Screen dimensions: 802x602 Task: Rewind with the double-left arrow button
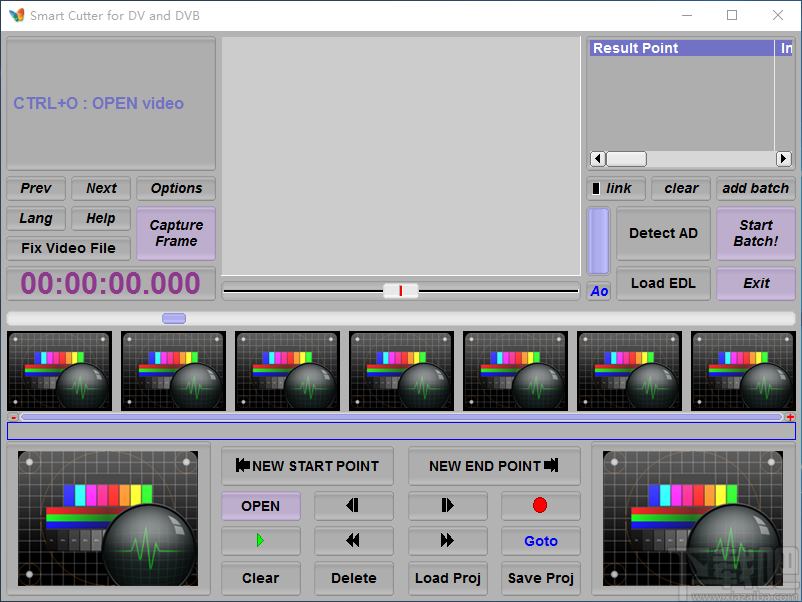coord(353,541)
